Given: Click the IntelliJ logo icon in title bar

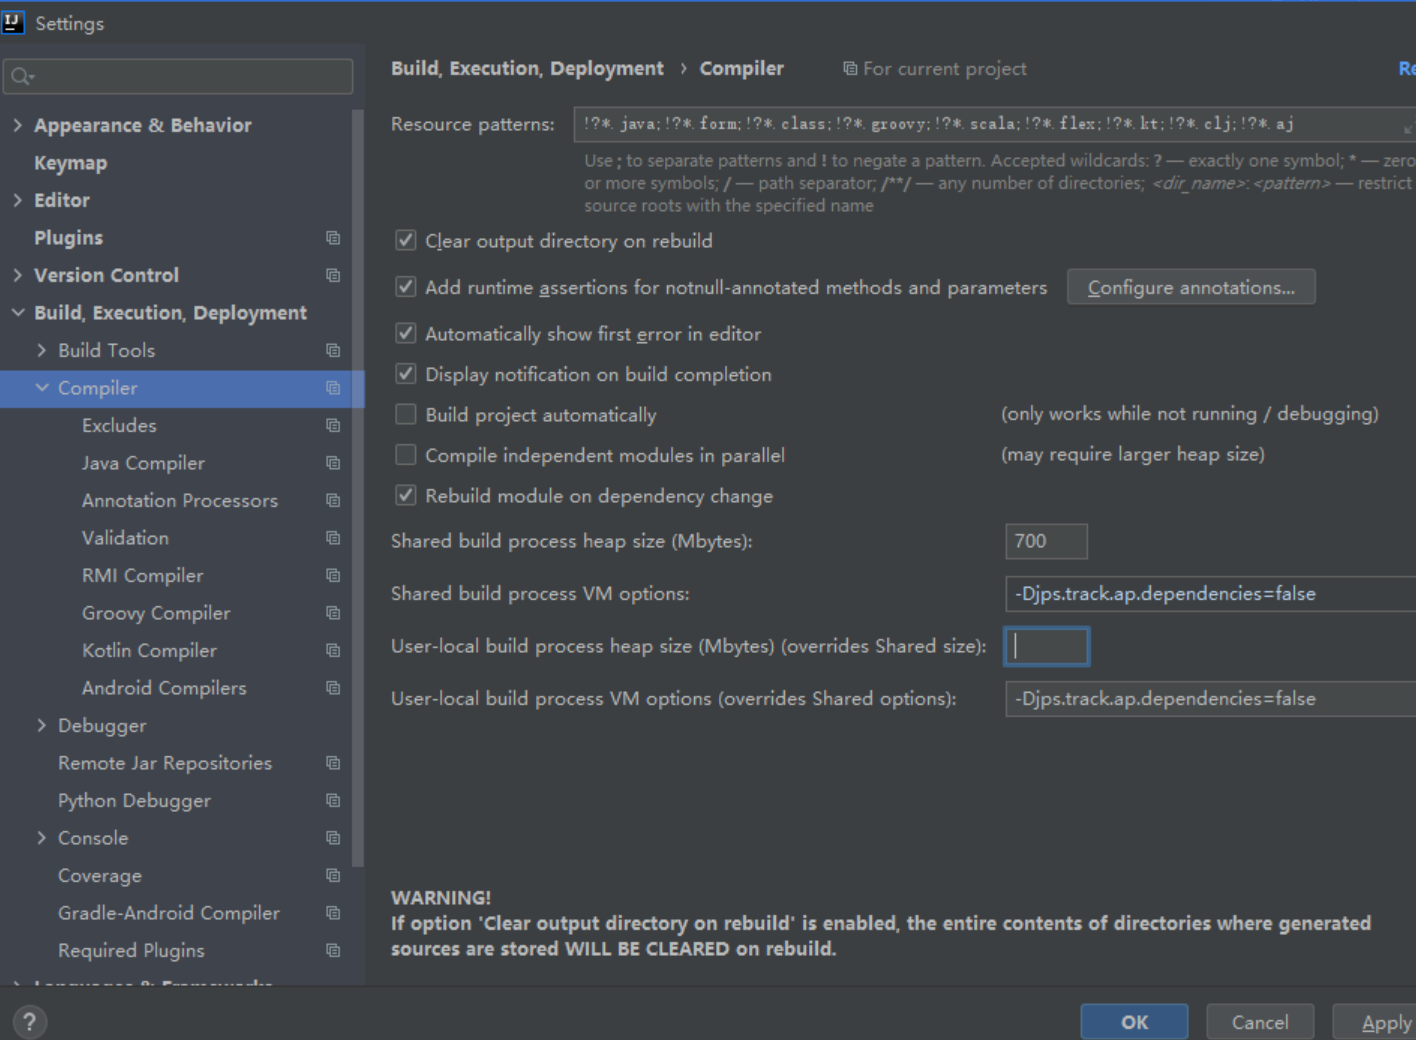Looking at the screenshot, I should point(13,23).
